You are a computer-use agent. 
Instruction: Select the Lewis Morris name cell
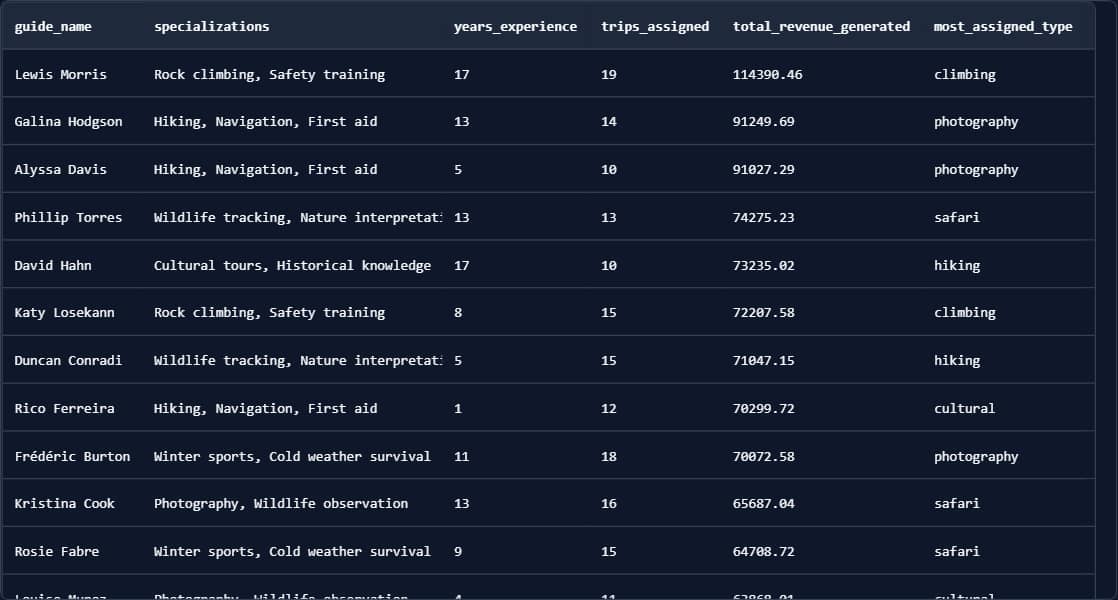(61, 75)
